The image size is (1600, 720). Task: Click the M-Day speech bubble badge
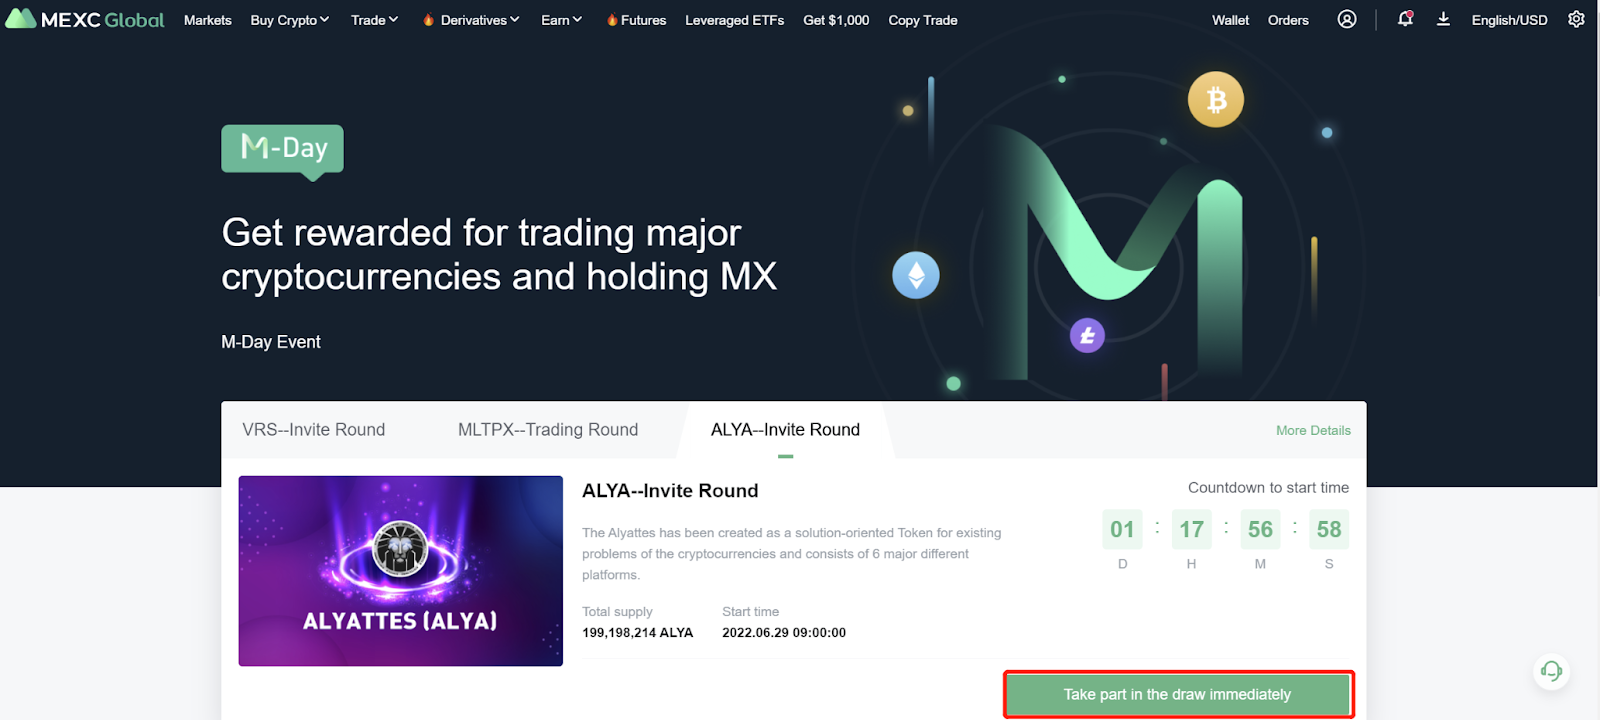pos(282,151)
